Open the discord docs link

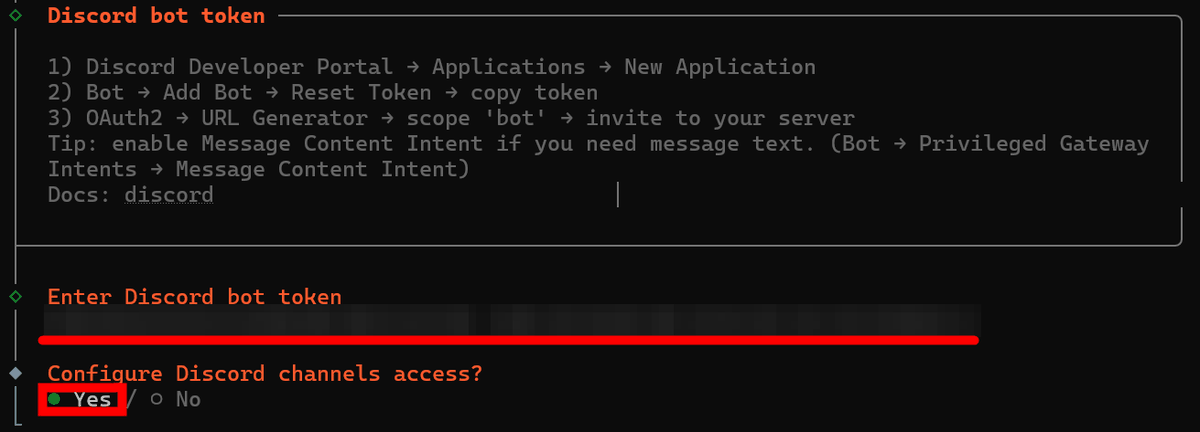pos(169,195)
